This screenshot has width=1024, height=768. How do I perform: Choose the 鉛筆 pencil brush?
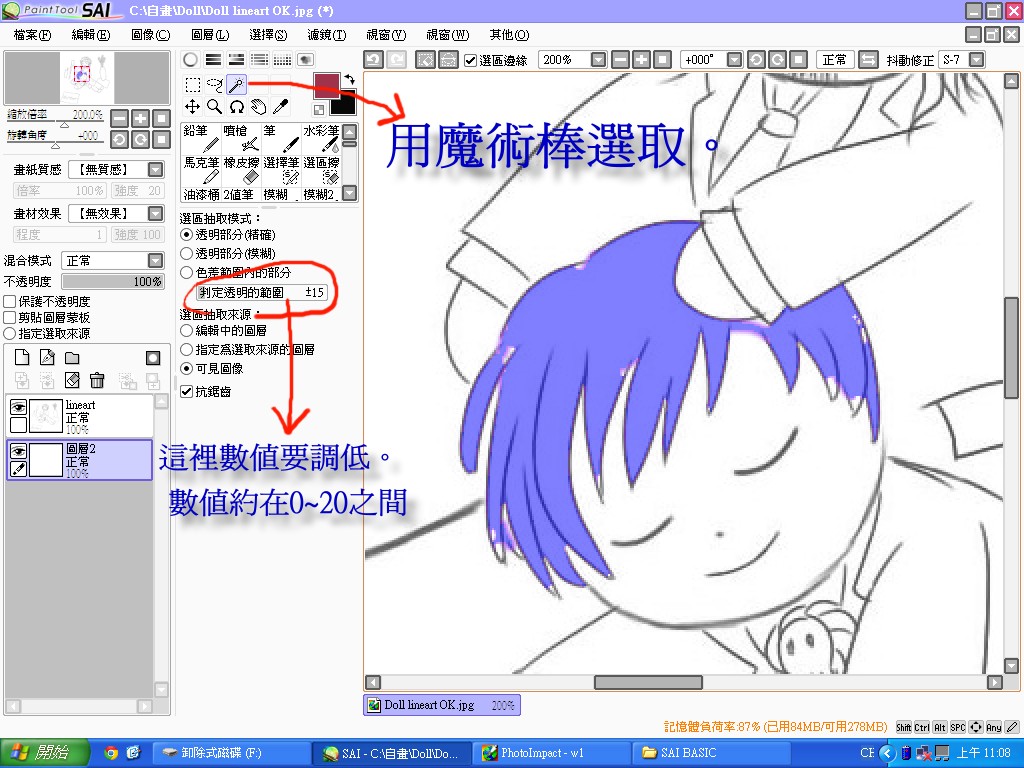pos(200,138)
